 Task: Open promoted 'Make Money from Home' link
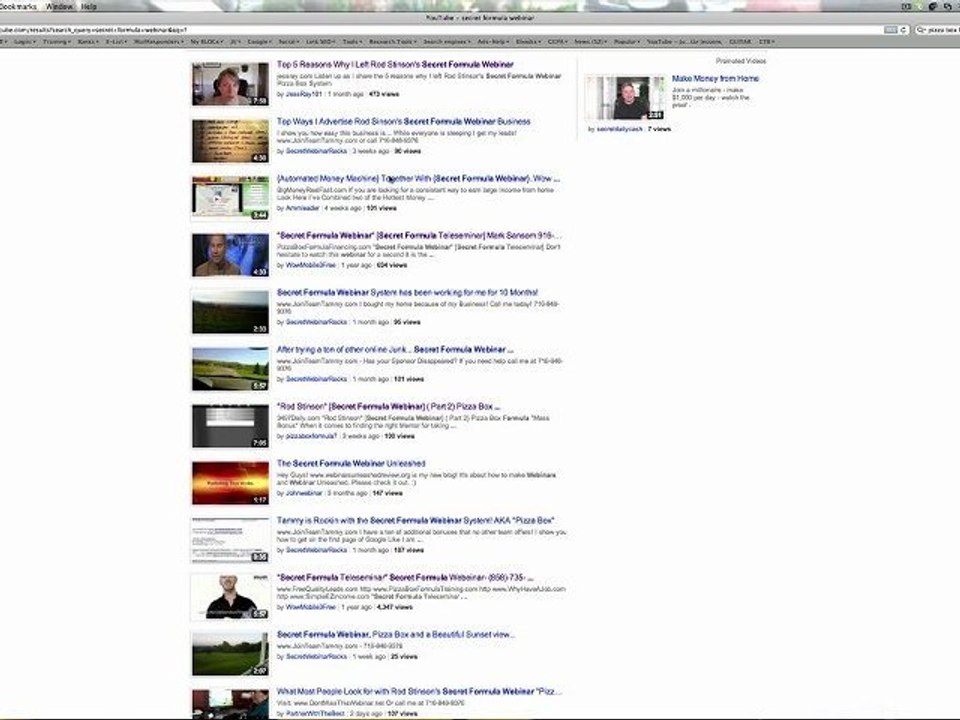click(715, 78)
